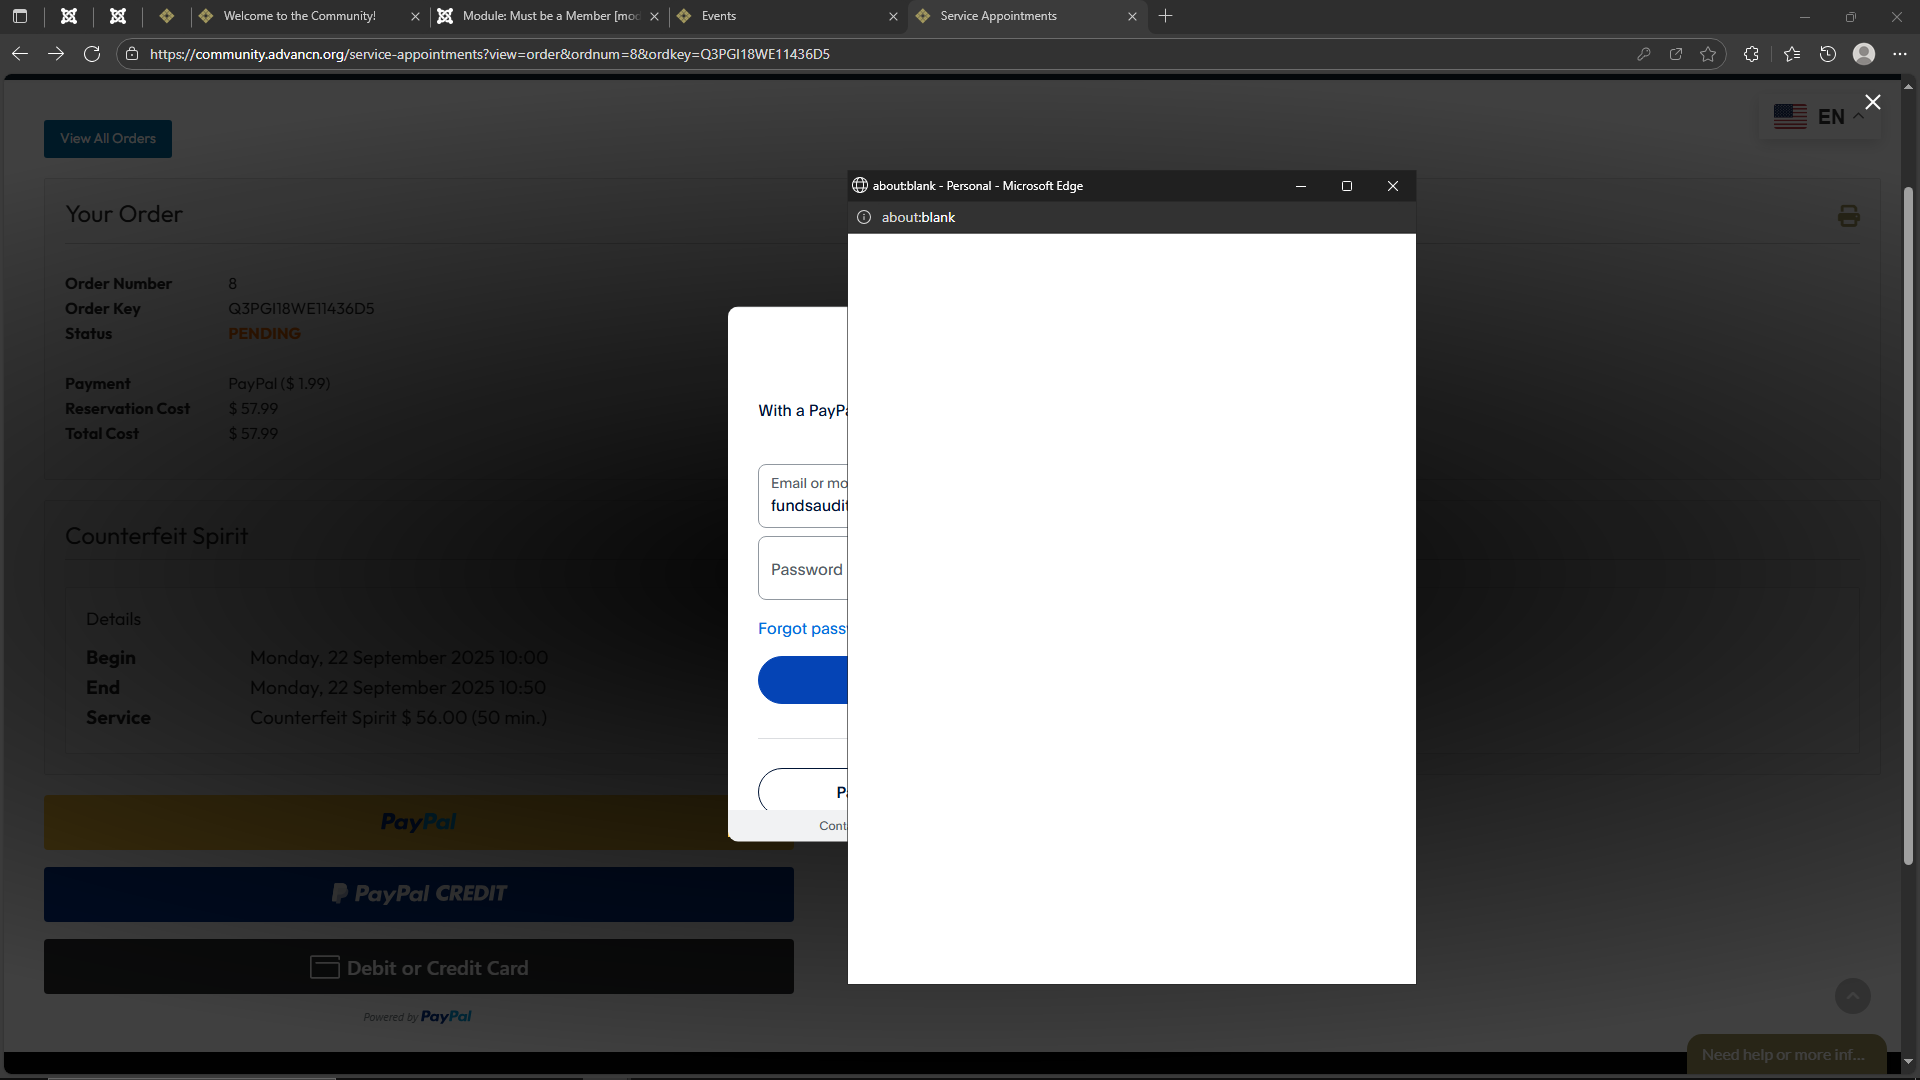The image size is (1920, 1080).
Task: Click the View All Orders button
Action: (108, 139)
